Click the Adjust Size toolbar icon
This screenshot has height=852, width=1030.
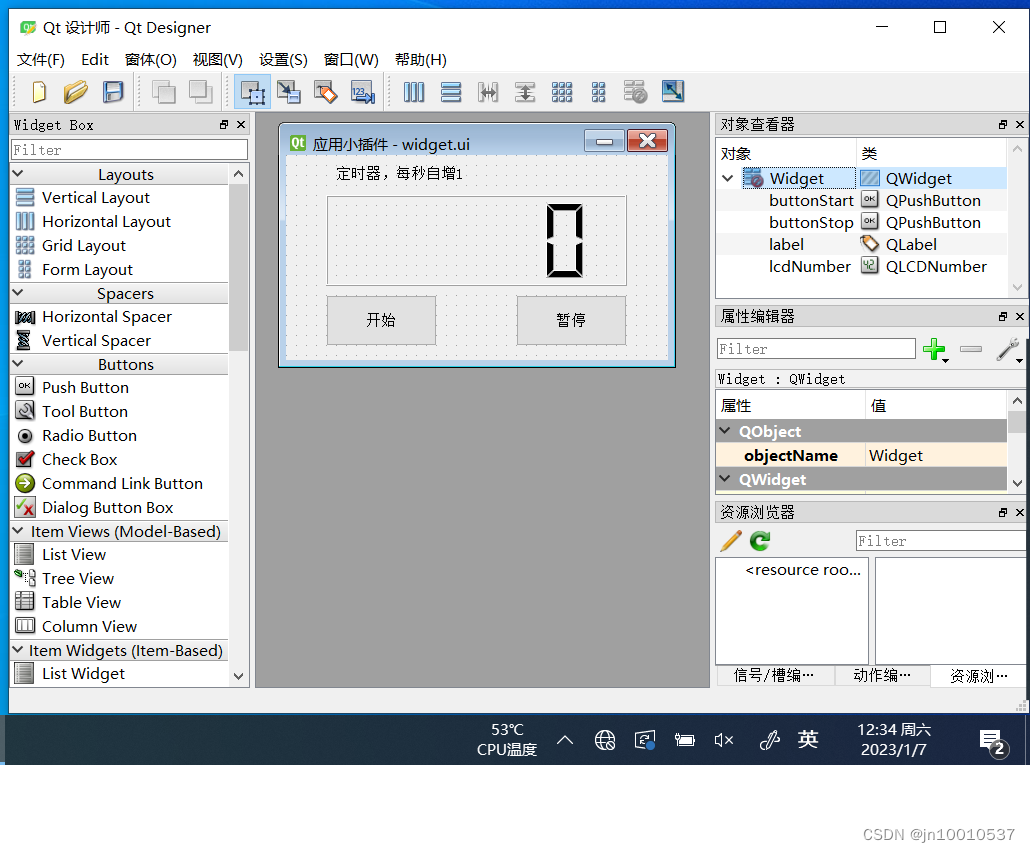pyautogui.click(x=672, y=91)
